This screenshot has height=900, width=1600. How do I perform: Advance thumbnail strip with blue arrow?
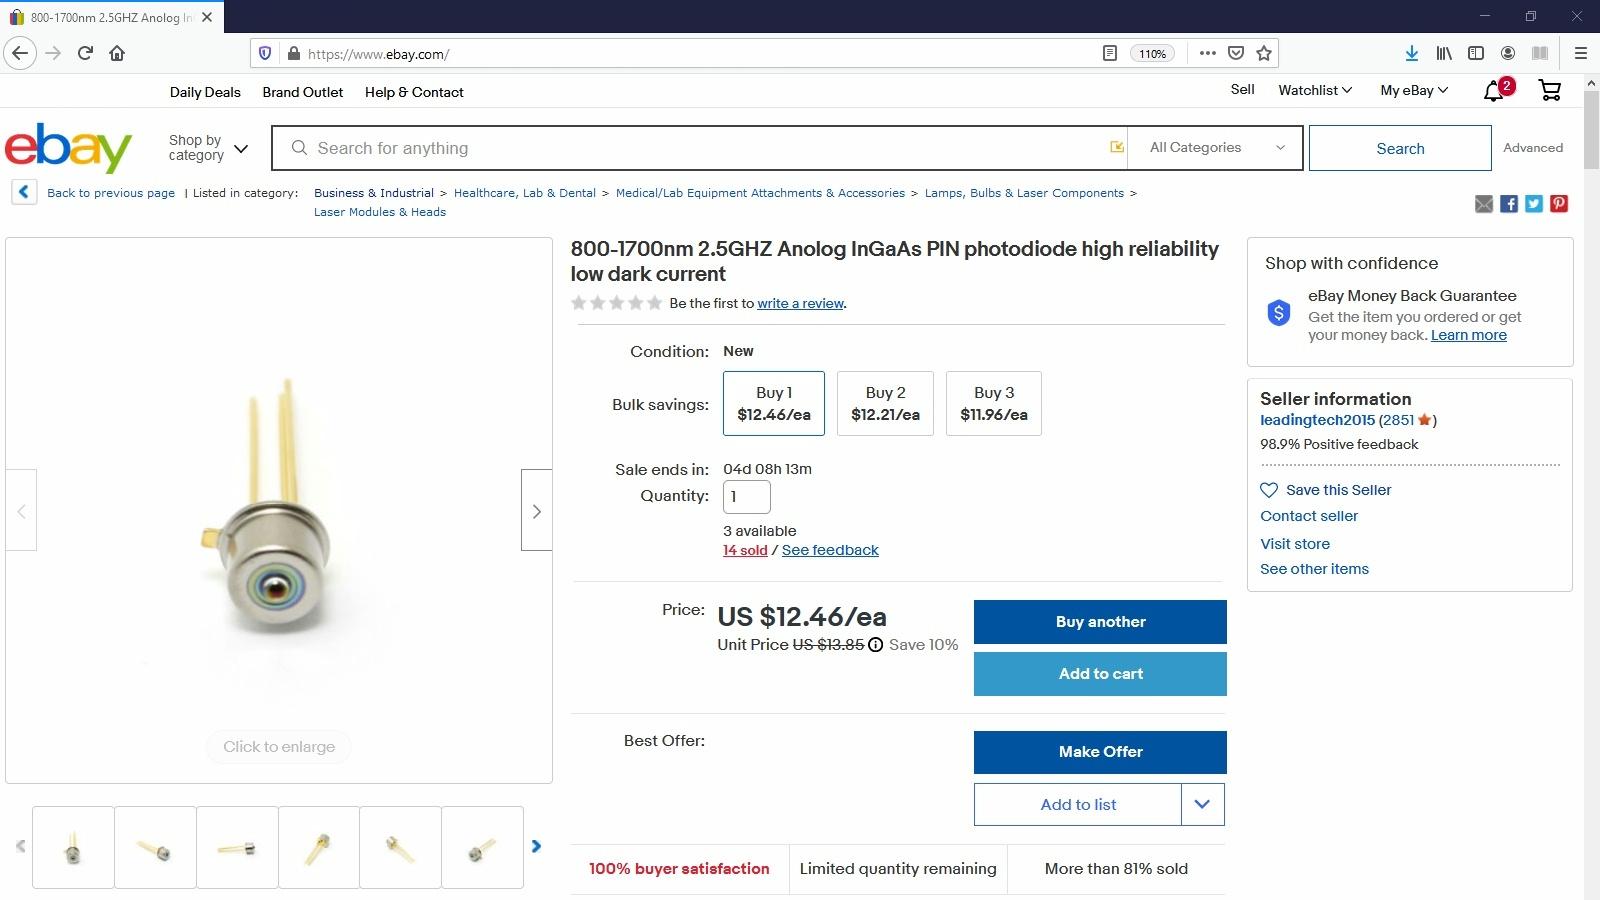point(536,846)
